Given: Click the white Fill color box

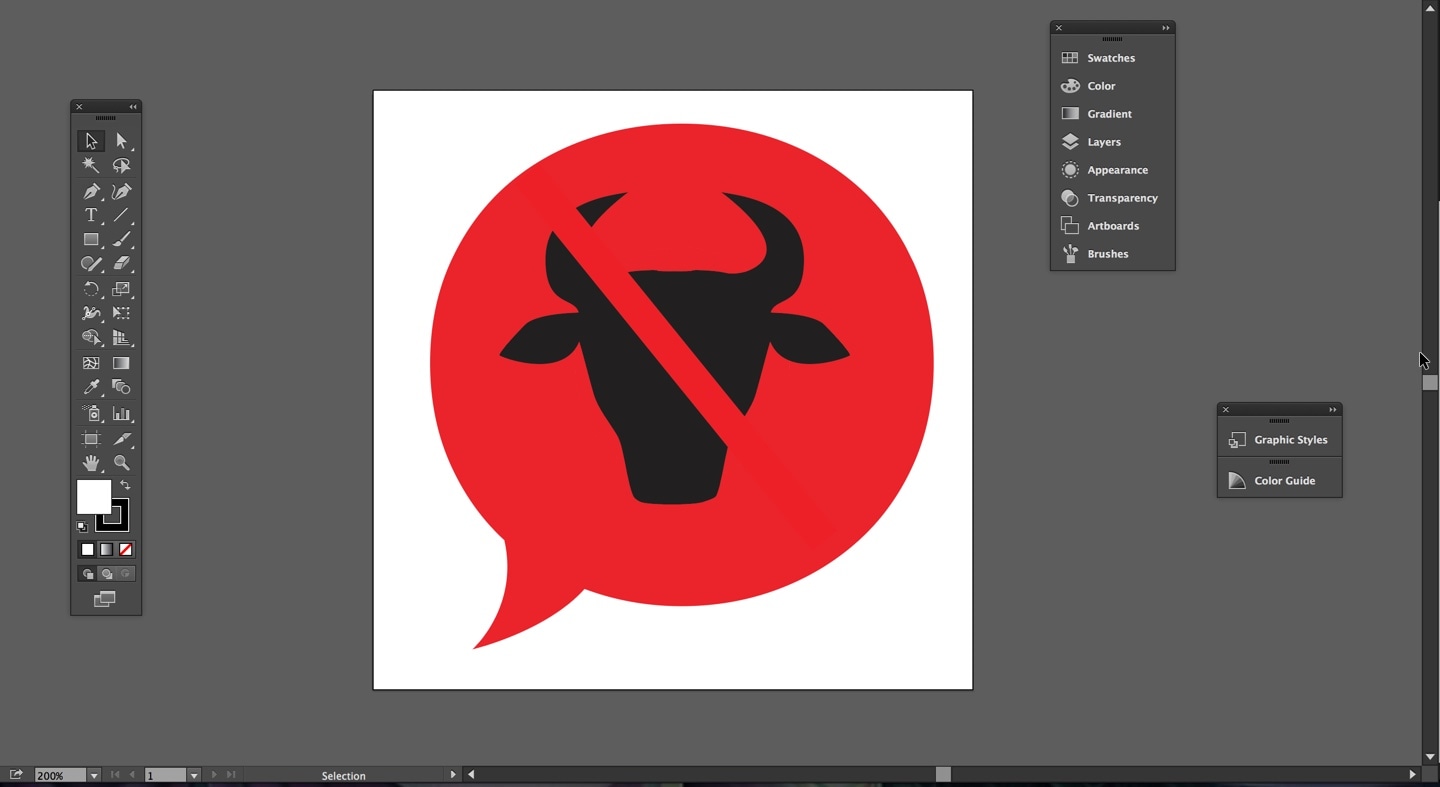Looking at the screenshot, I should 93,496.
